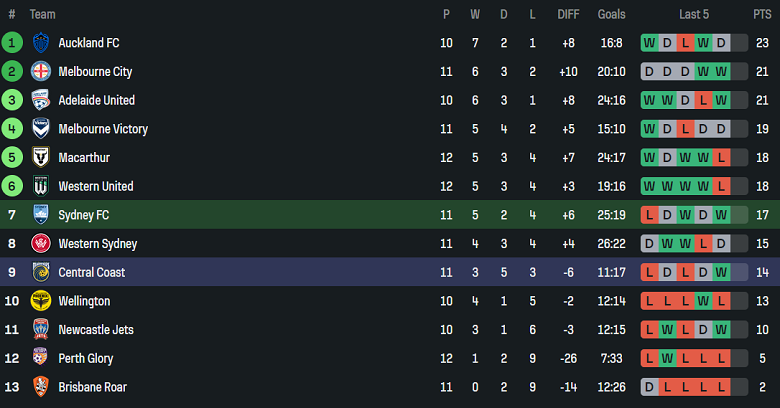This screenshot has height=408, width=780.
Task: Sort table by PTS column header
Action: click(x=762, y=14)
